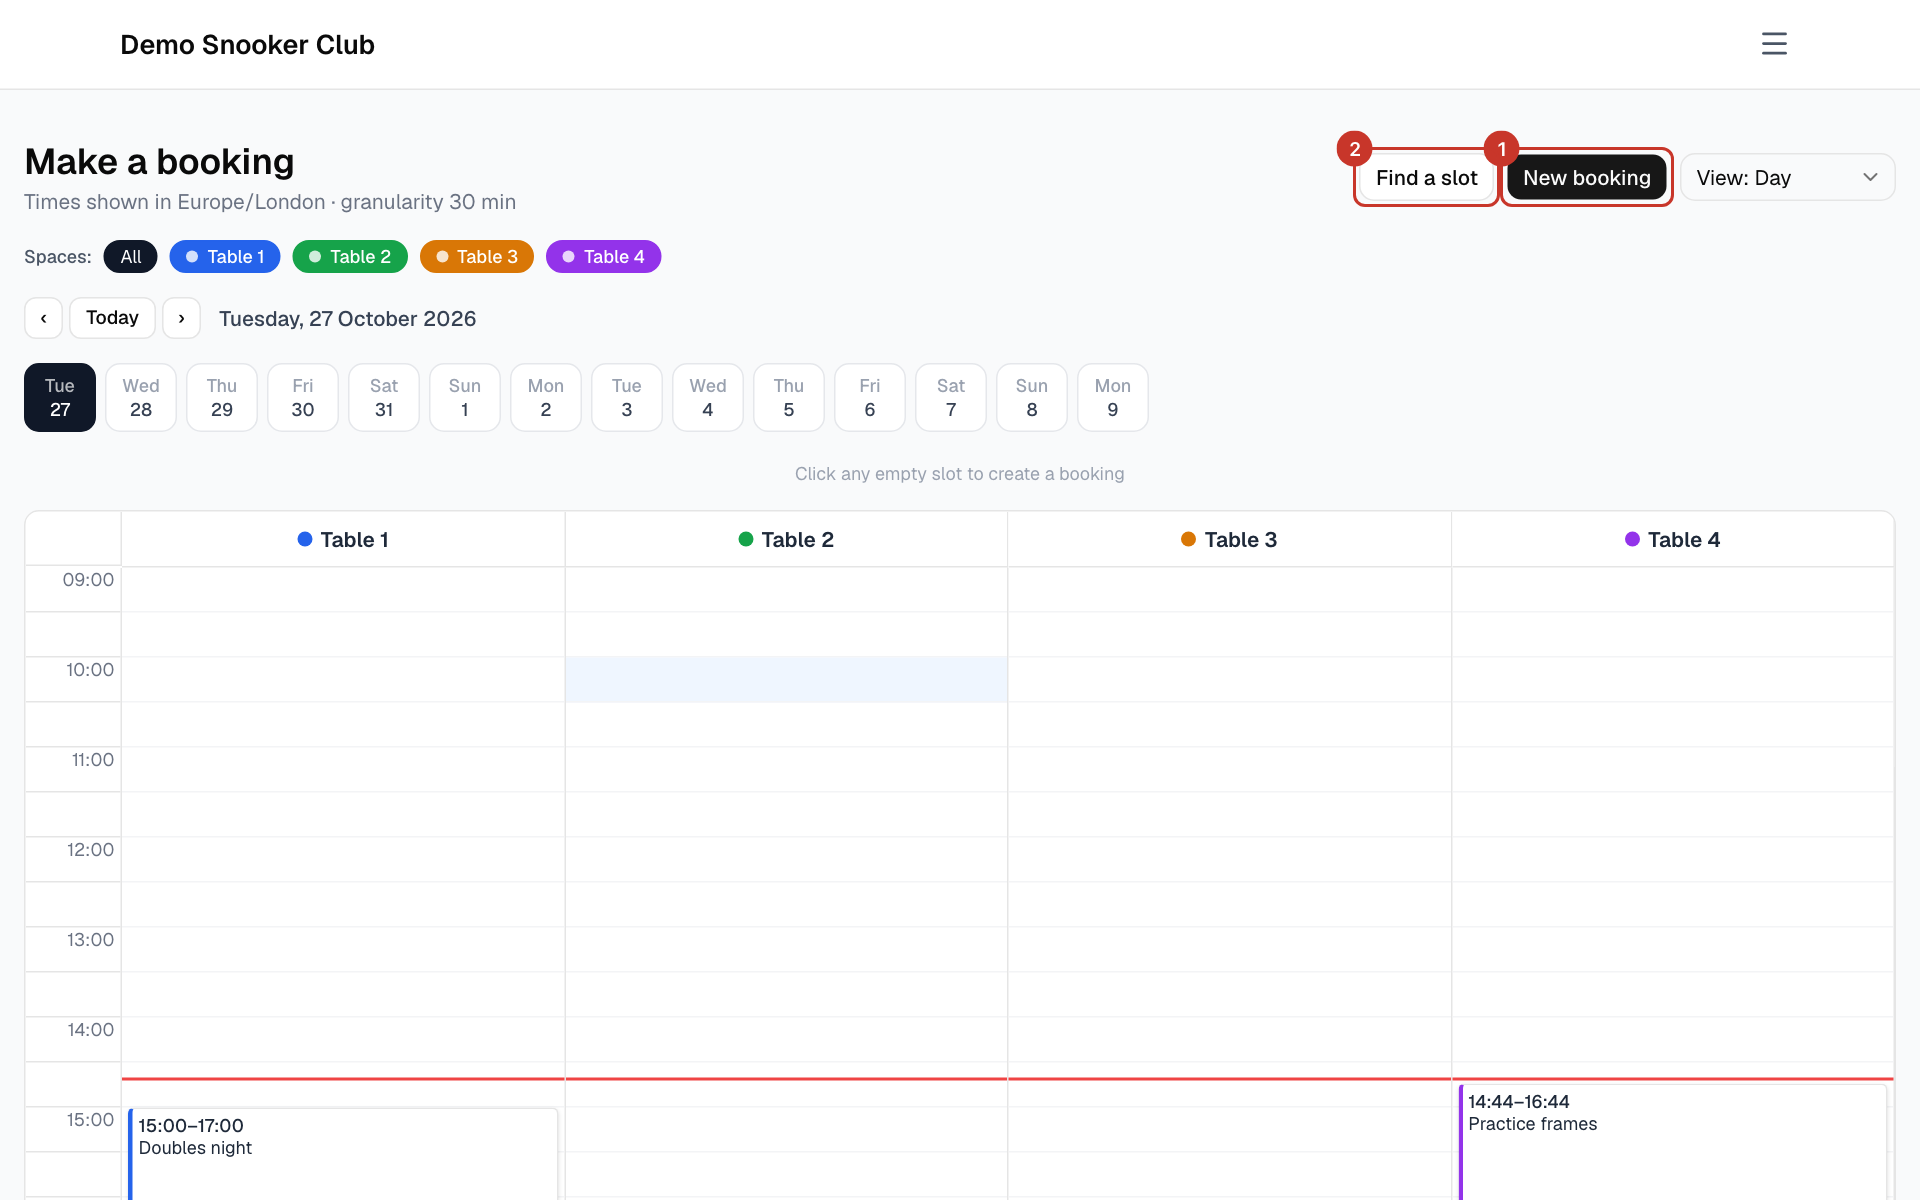Select the All spaces filter

tap(131, 257)
